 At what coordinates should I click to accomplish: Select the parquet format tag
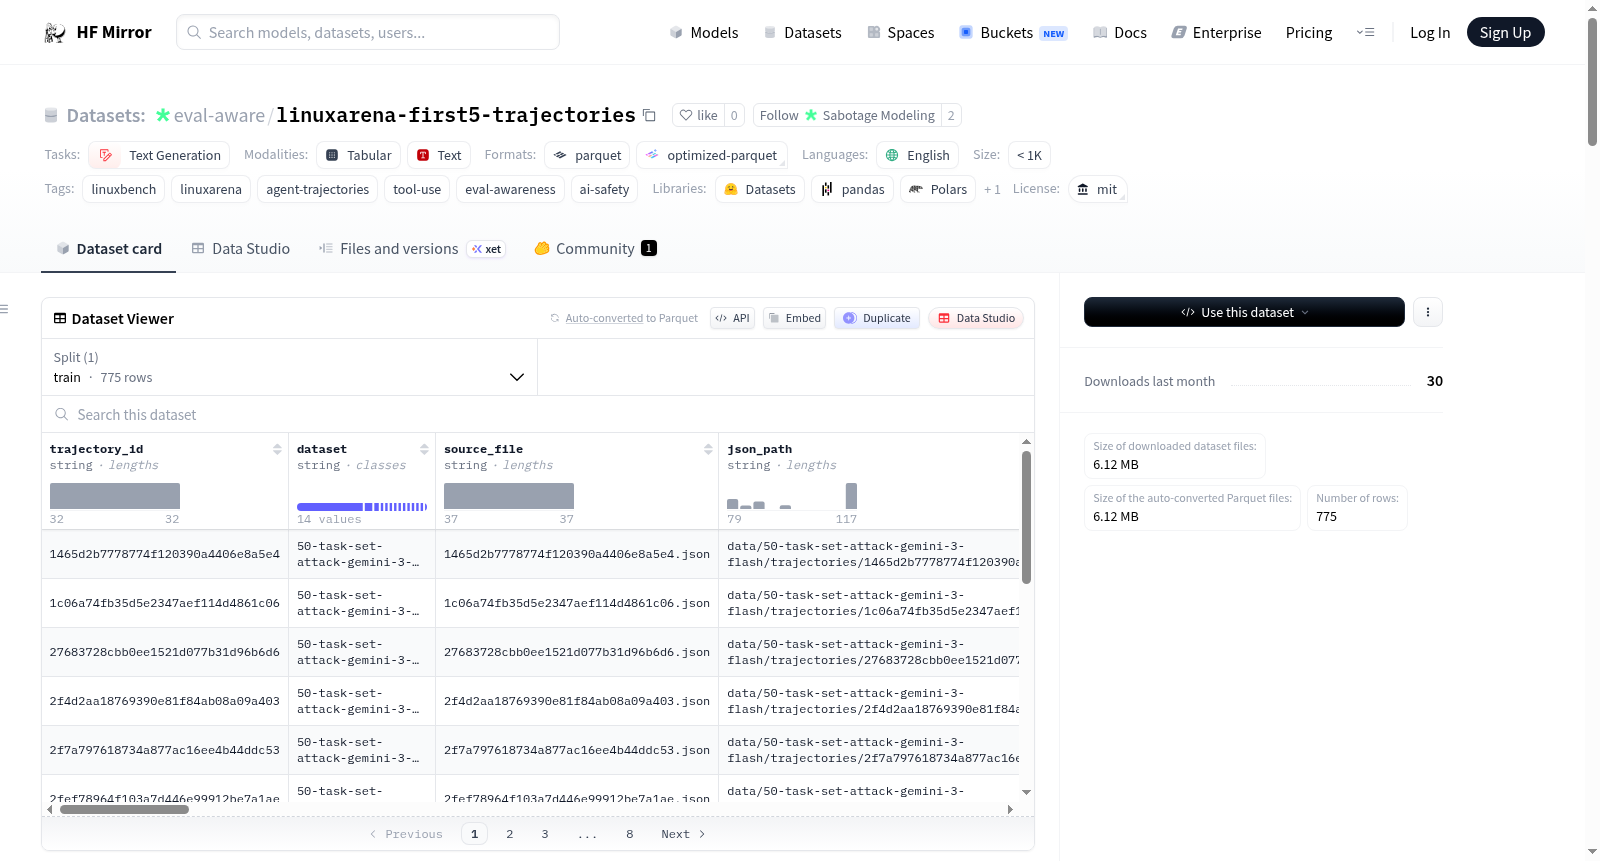tap(587, 155)
